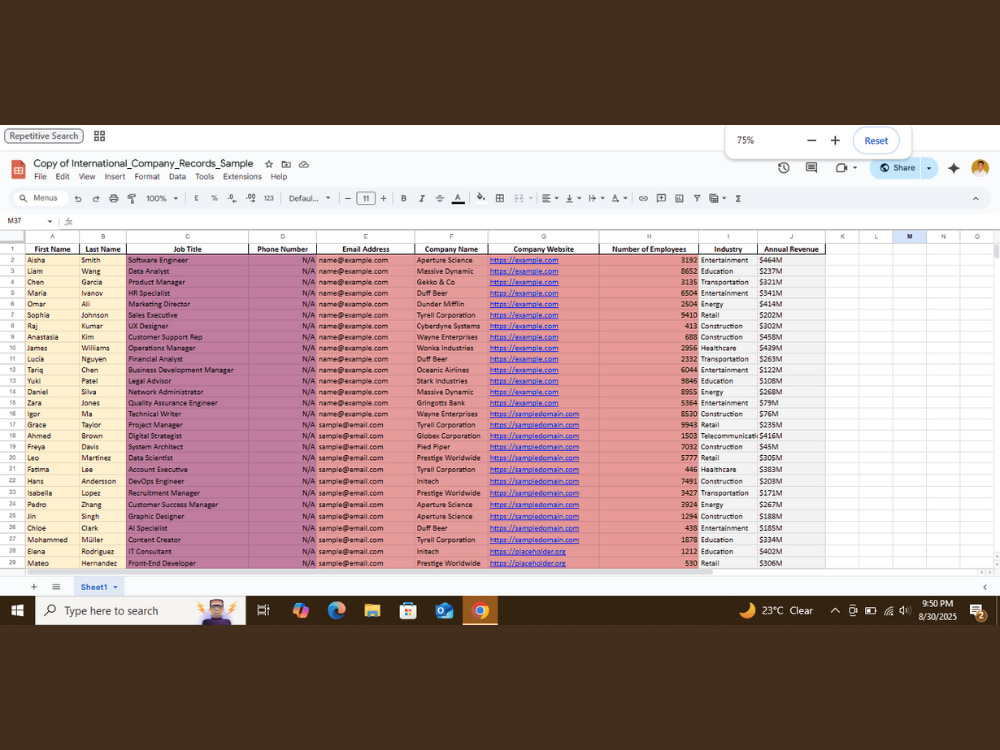This screenshot has width=1000, height=750.
Task: Open the View menu
Action: pos(87,177)
